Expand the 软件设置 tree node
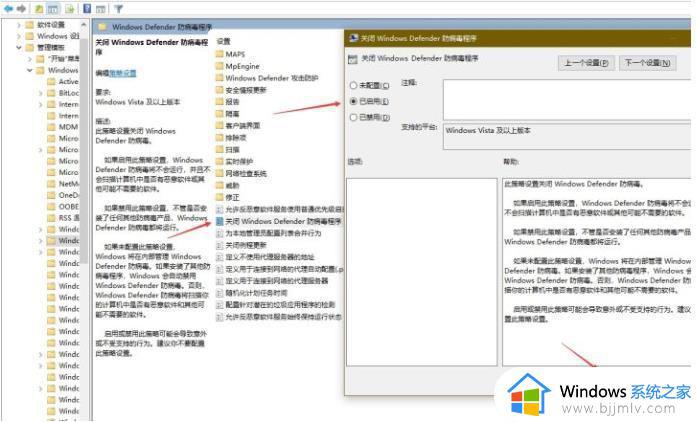This screenshot has height=422, width=696. [17, 23]
